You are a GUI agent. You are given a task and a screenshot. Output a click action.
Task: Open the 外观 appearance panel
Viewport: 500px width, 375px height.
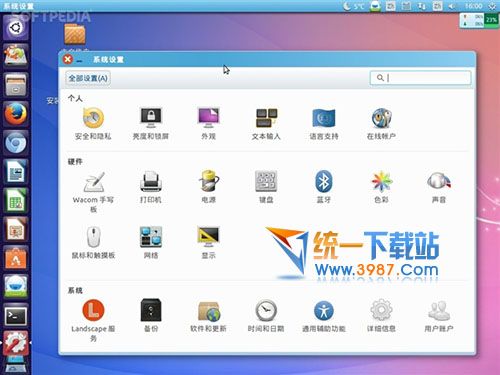coord(209,123)
